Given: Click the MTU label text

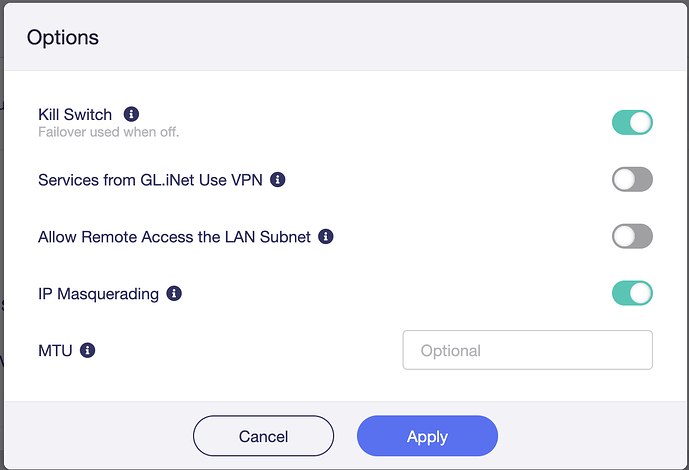Looking at the screenshot, I should pyautogui.click(x=55, y=352).
